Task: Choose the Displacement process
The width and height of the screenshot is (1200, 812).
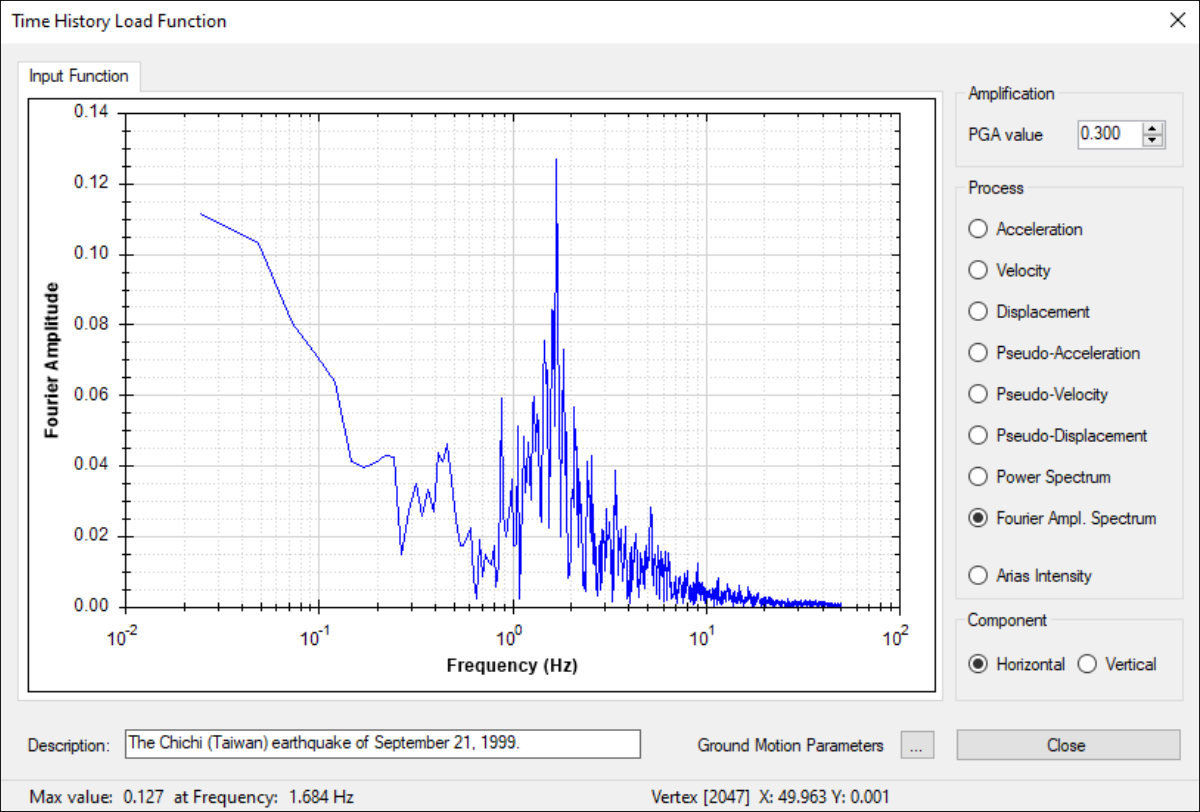Action: [1029, 312]
